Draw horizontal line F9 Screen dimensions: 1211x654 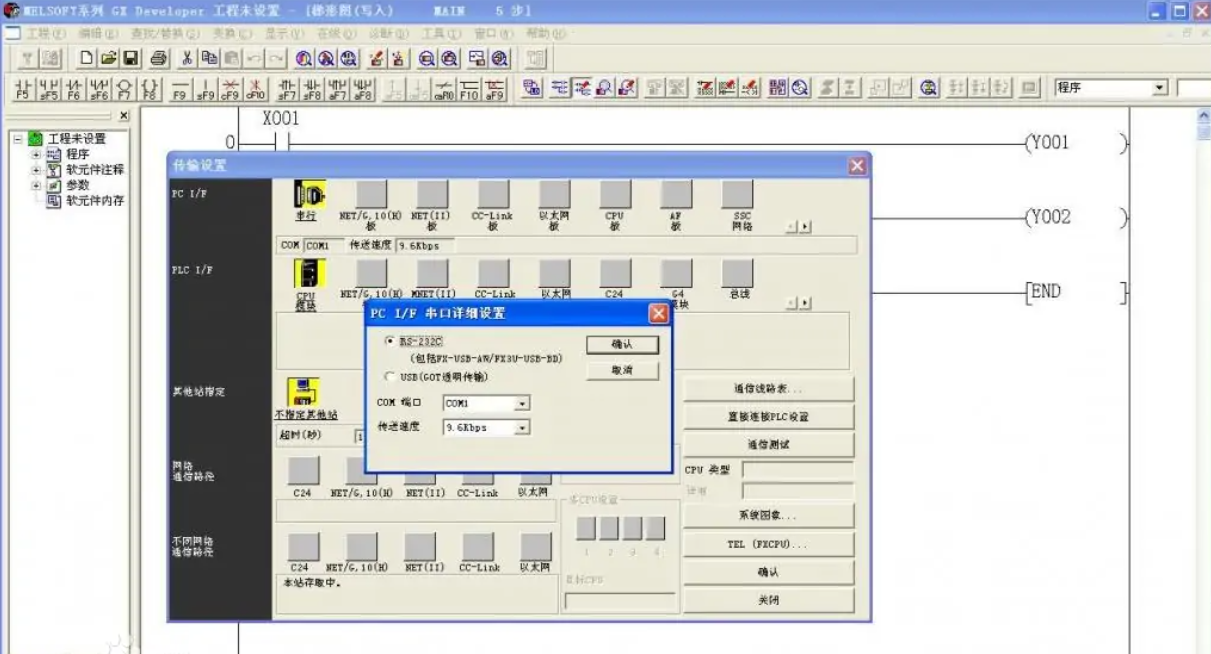(180, 89)
